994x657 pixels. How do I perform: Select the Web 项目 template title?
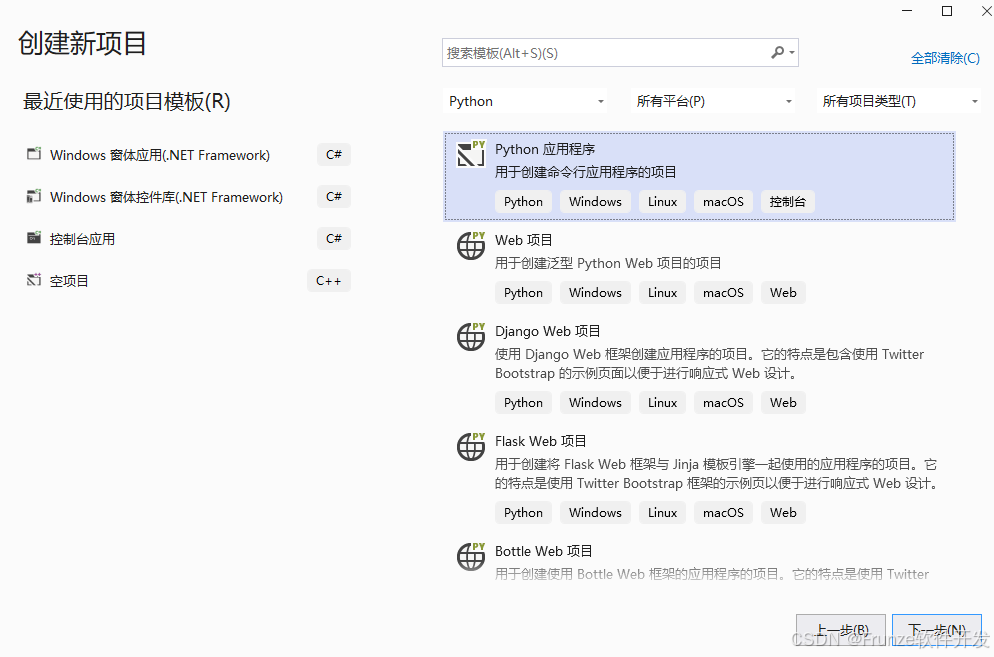click(524, 240)
